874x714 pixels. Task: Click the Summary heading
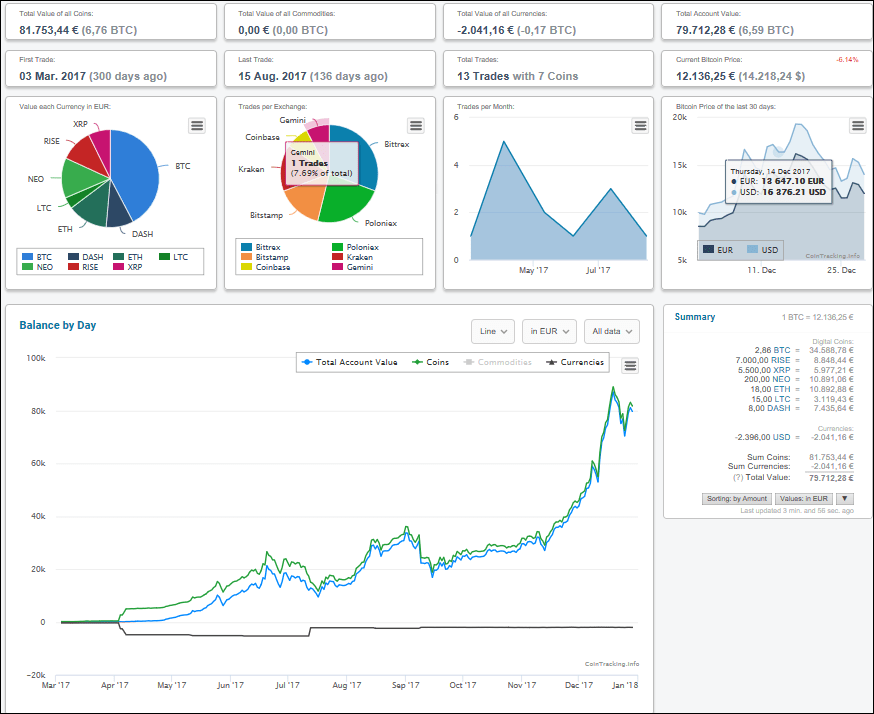695,317
